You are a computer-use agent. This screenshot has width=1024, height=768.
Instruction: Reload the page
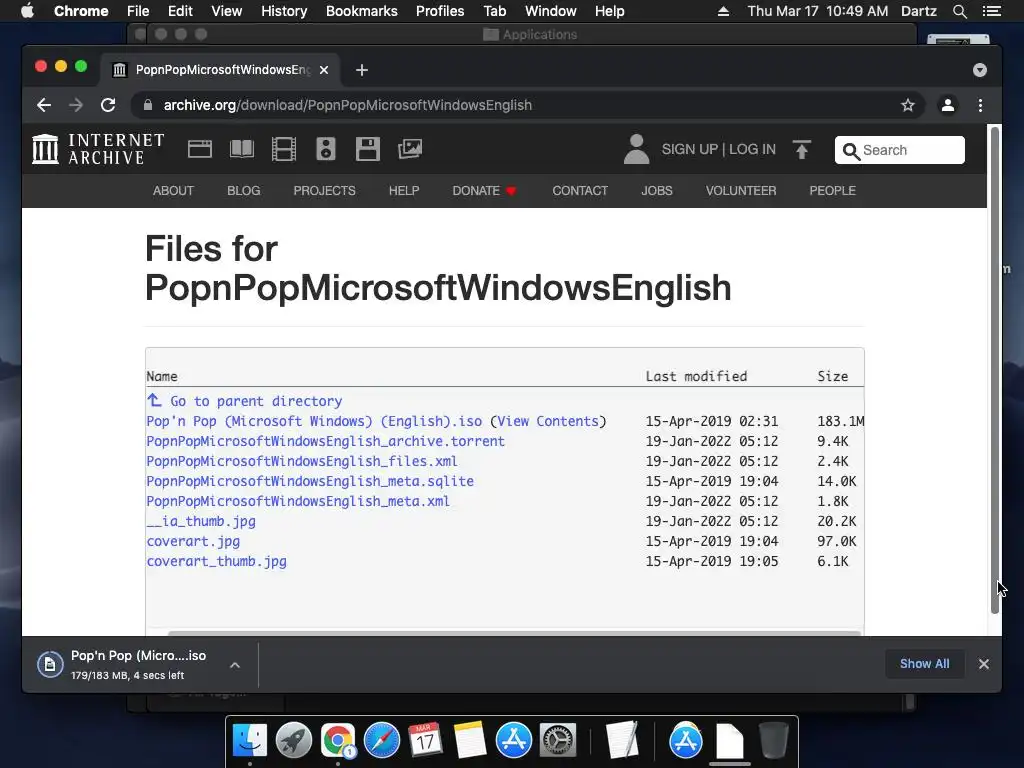[x=108, y=105]
